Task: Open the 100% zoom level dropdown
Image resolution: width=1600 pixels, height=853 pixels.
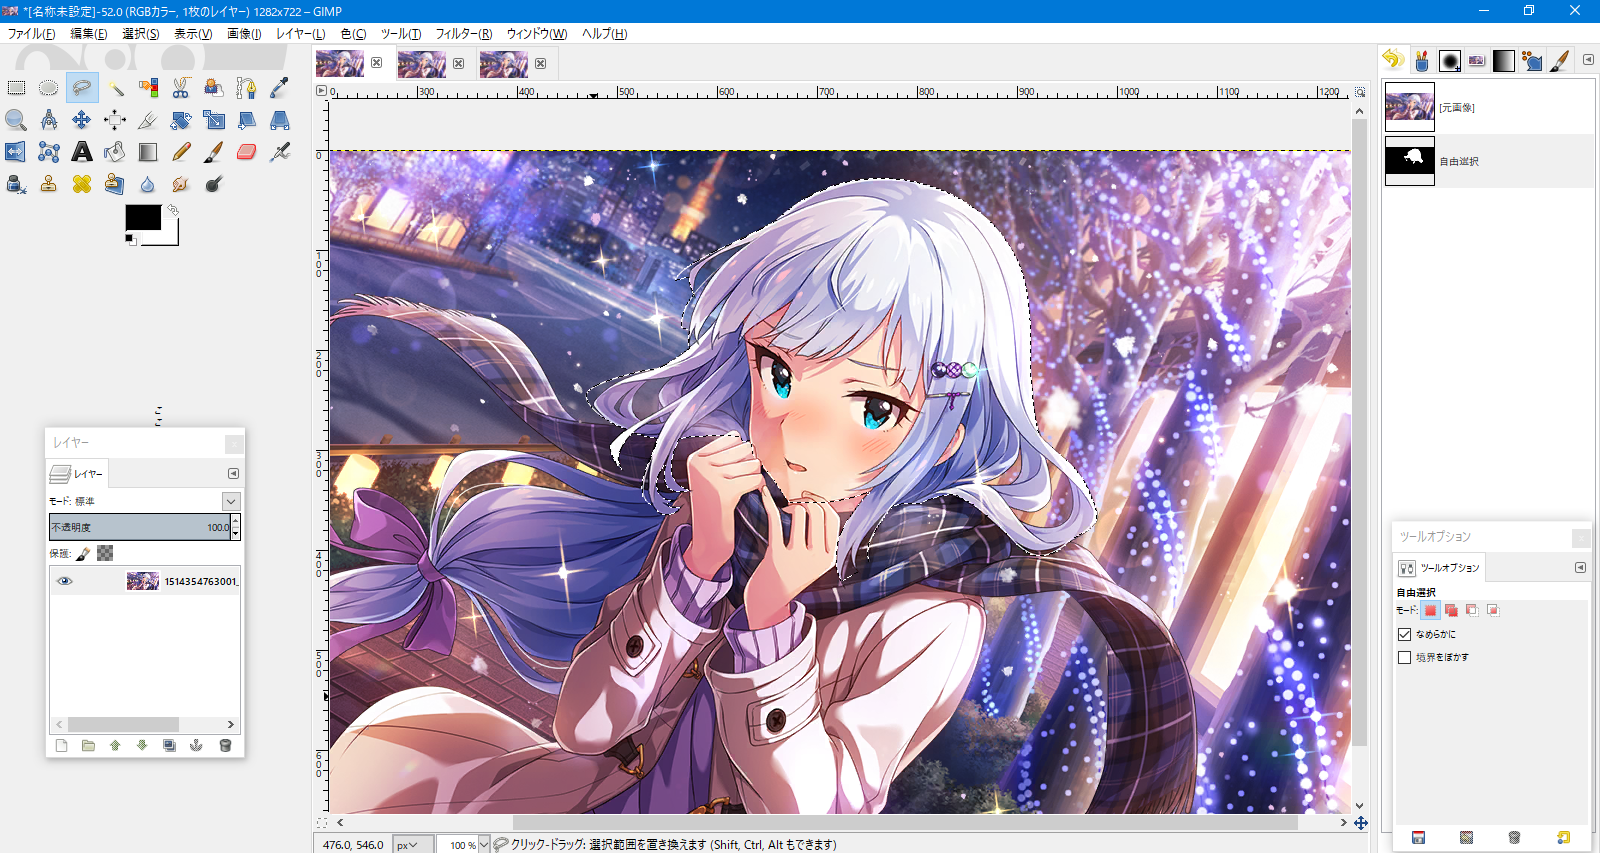Action: coord(484,845)
